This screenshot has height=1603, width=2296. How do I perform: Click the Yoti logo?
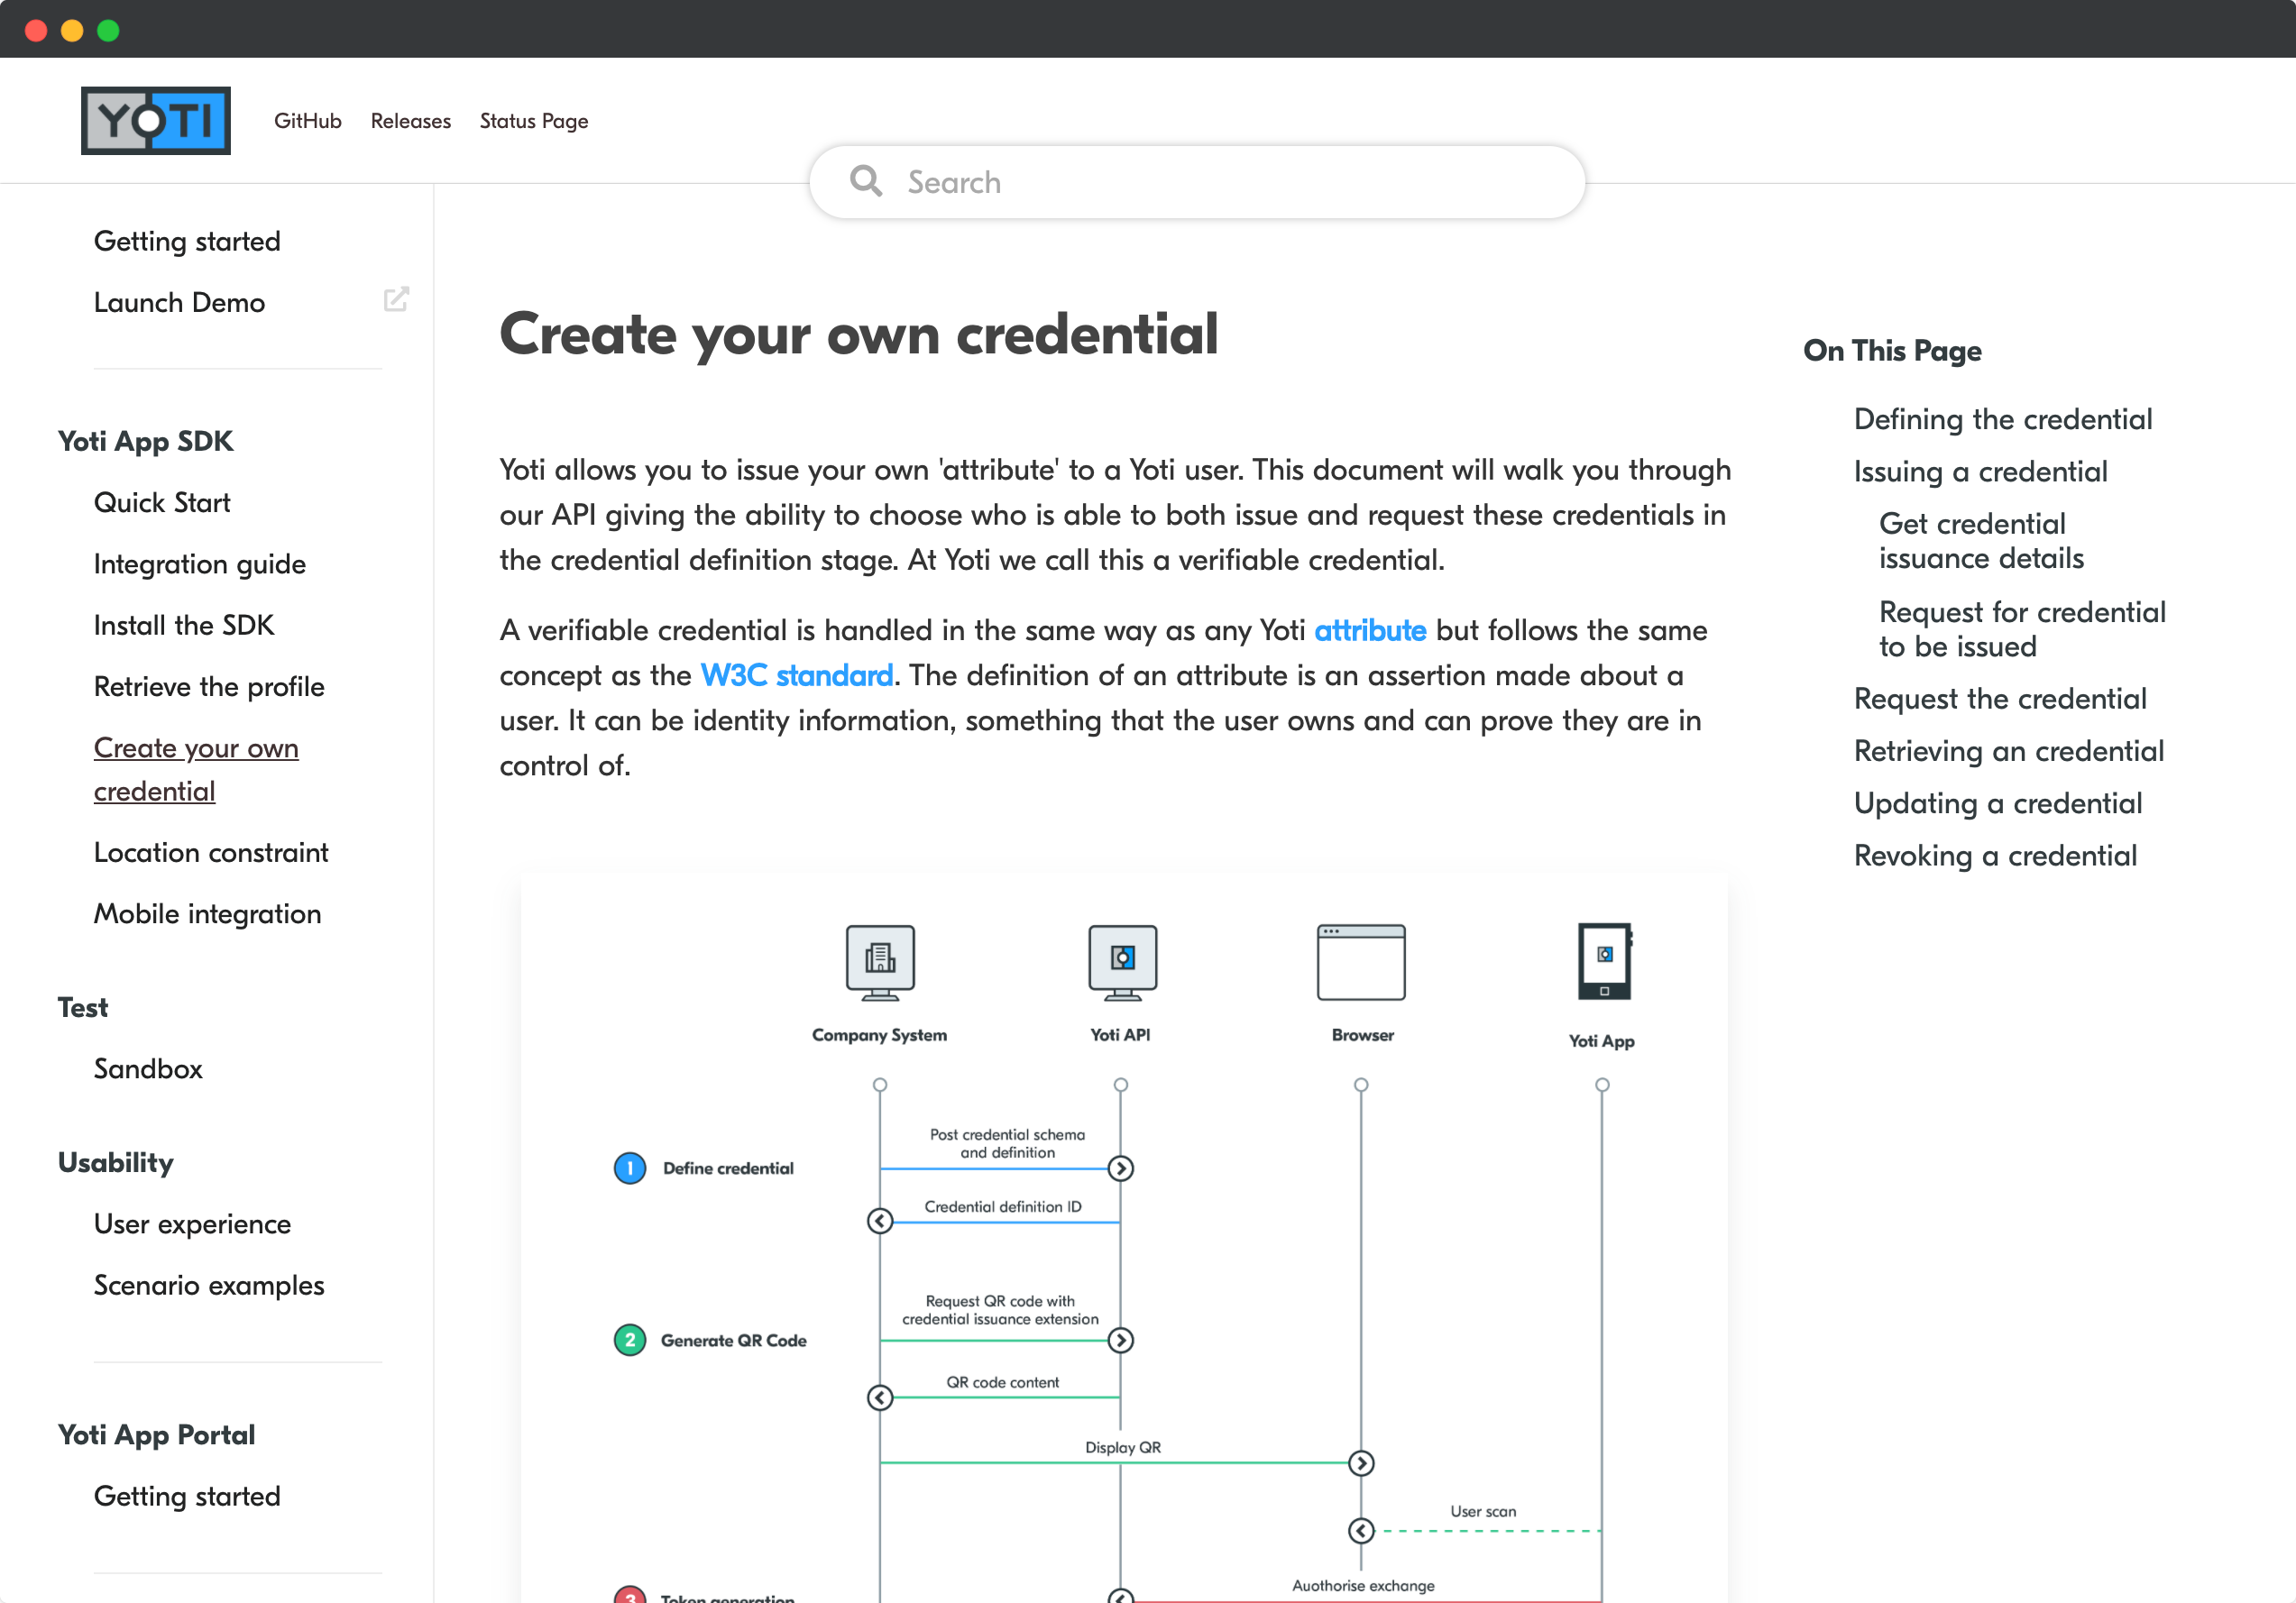pos(155,120)
